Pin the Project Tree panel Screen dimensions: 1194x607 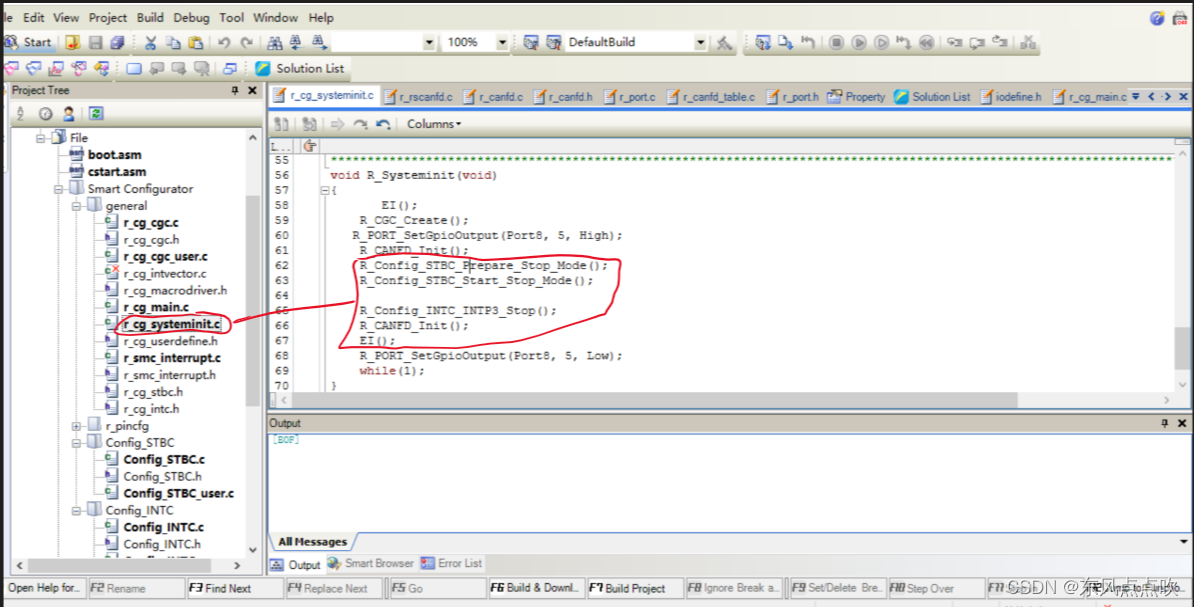tap(235, 91)
